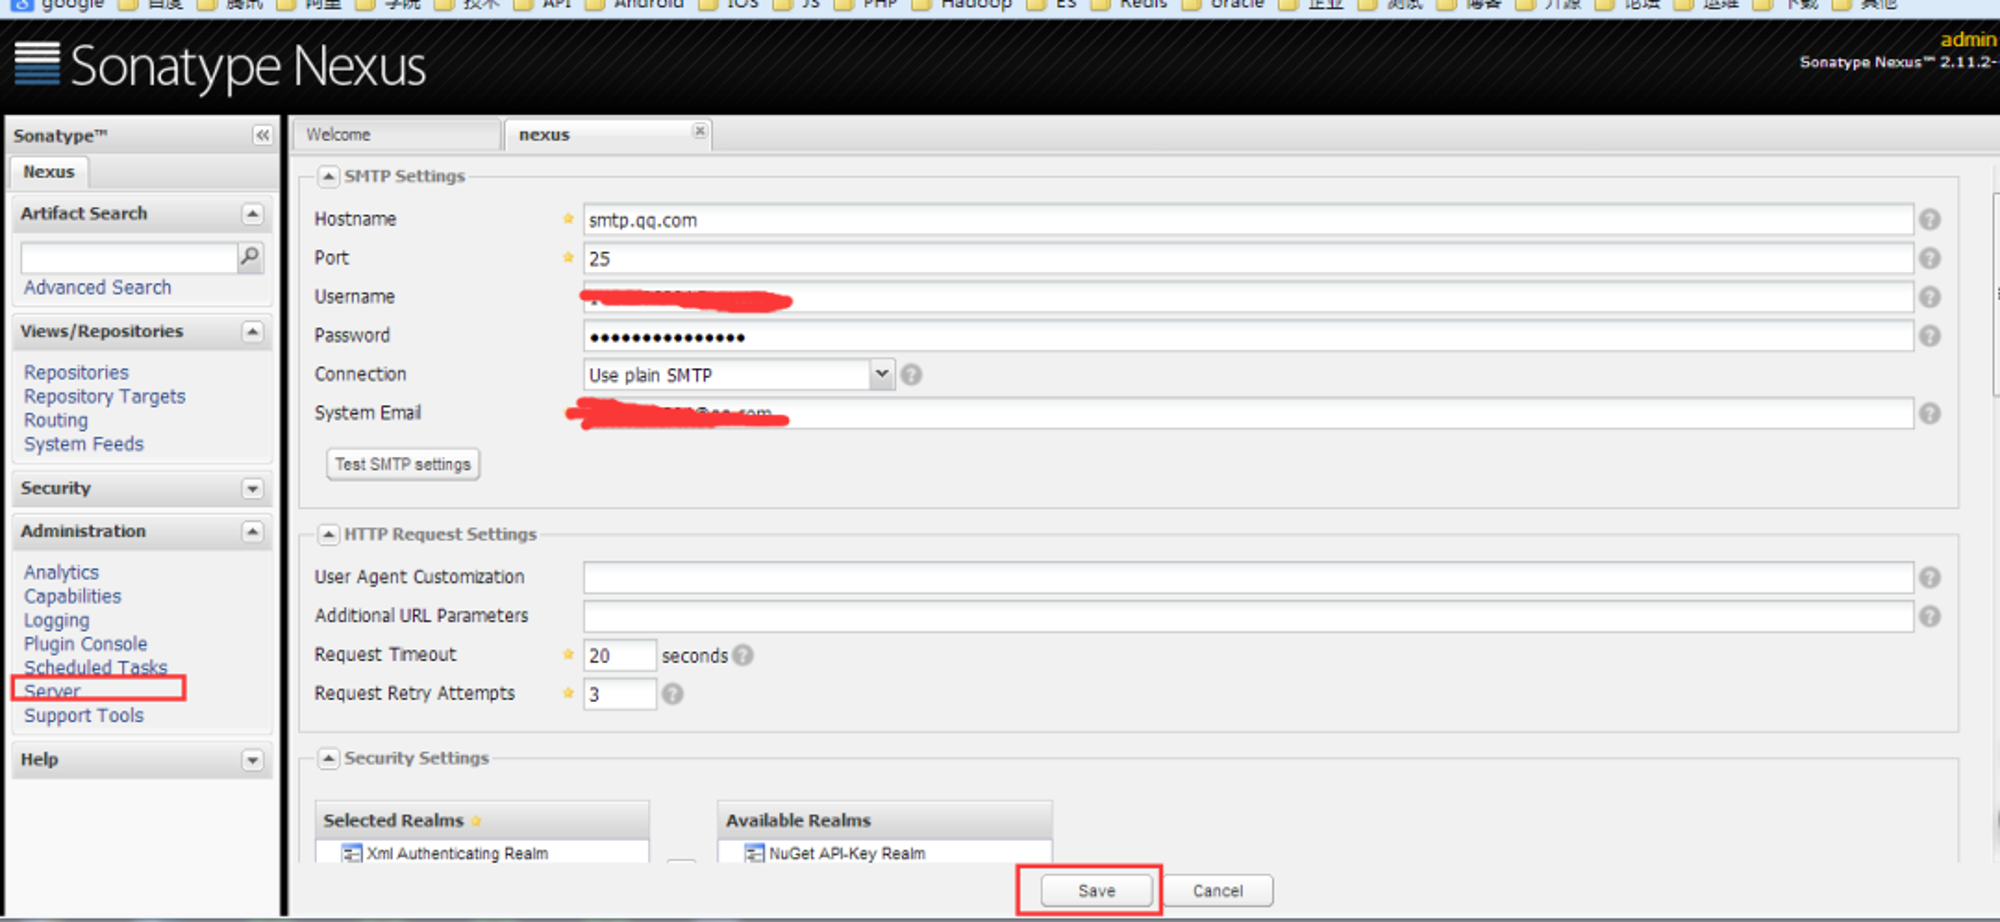Image resolution: width=2000 pixels, height=922 pixels.
Task: Click the Selected Realms header
Action: tap(482, 820)
